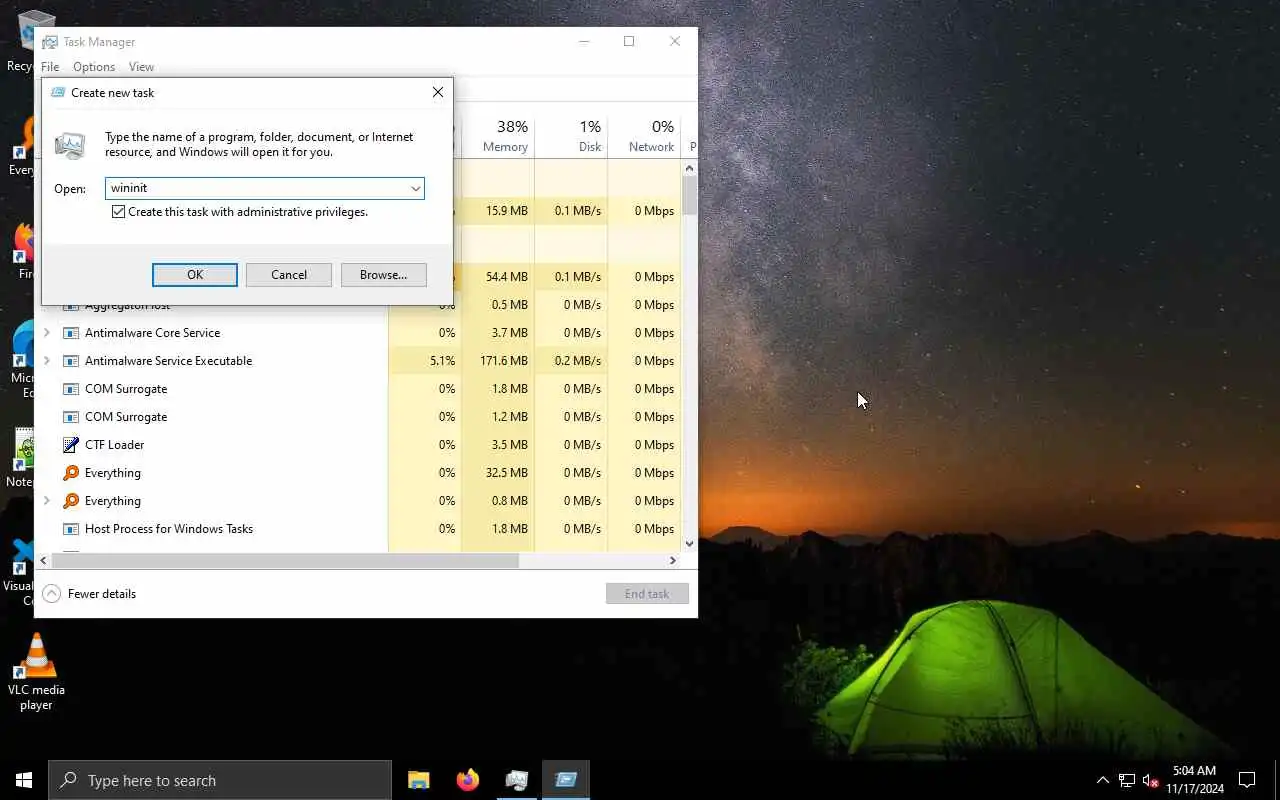The width and height of the screenshot is (1280, 800).
Task: Open the clock showing 5:04 AM
Action: [x=1194, y=780]
